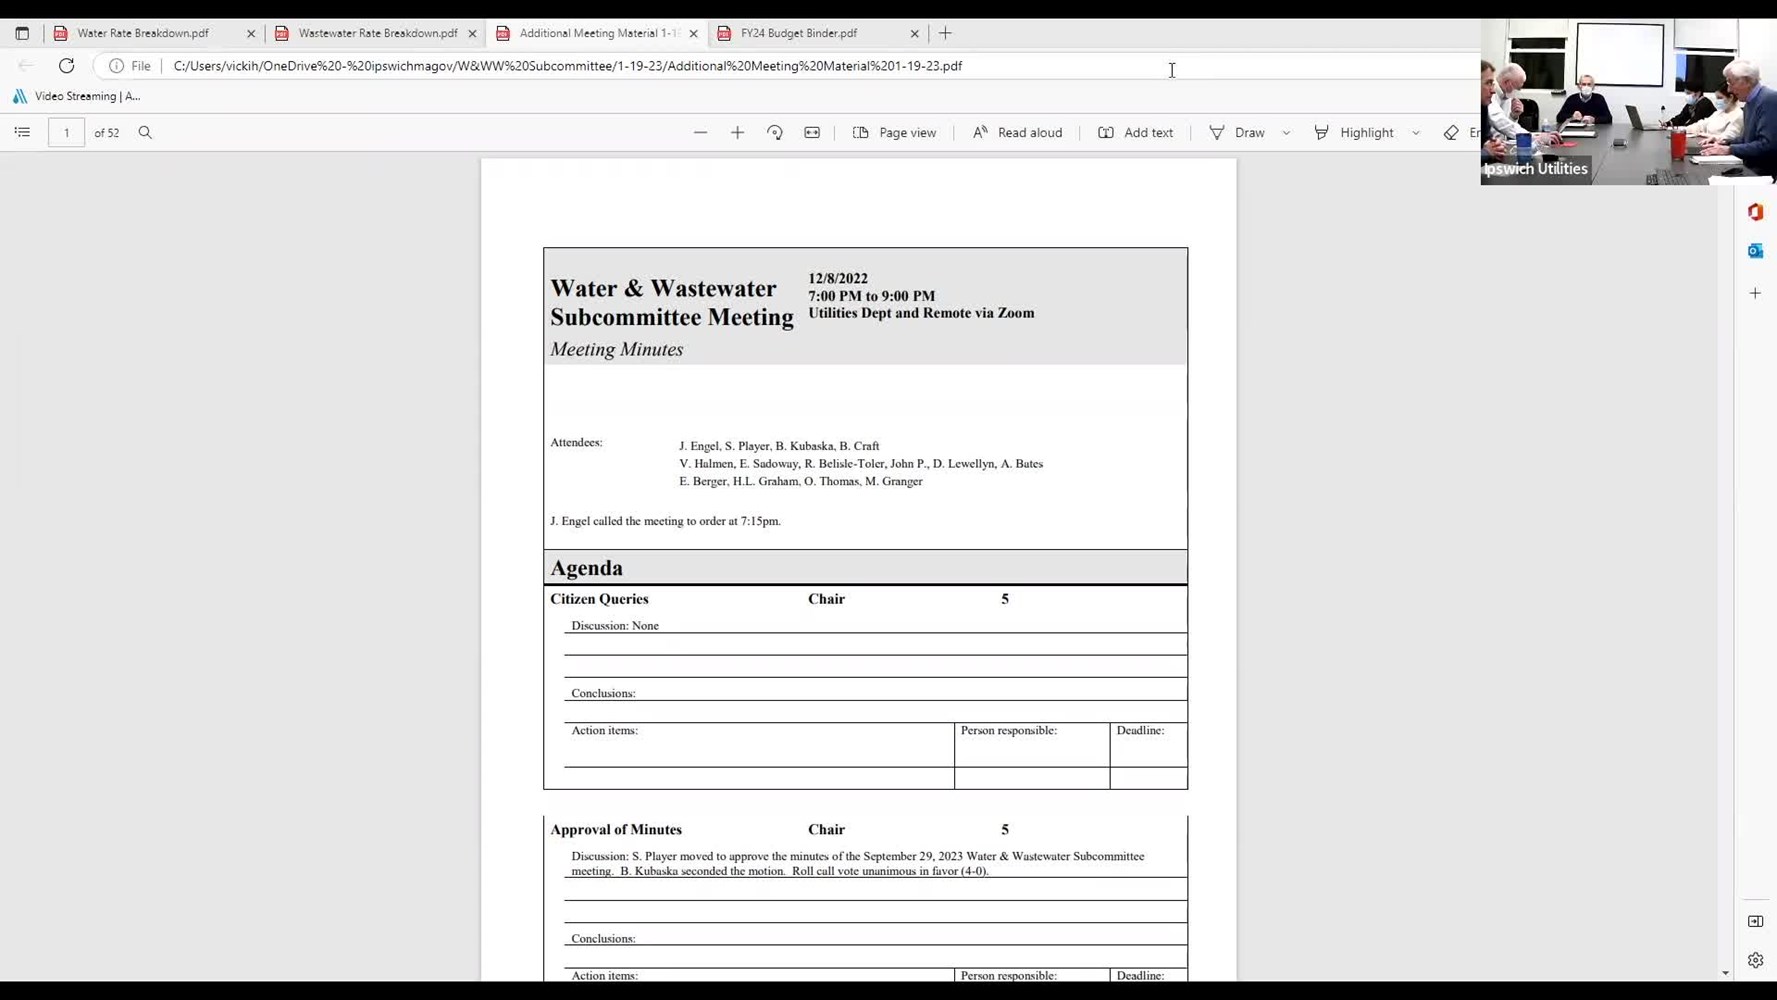Open a new browser tab

click(945, 33)
